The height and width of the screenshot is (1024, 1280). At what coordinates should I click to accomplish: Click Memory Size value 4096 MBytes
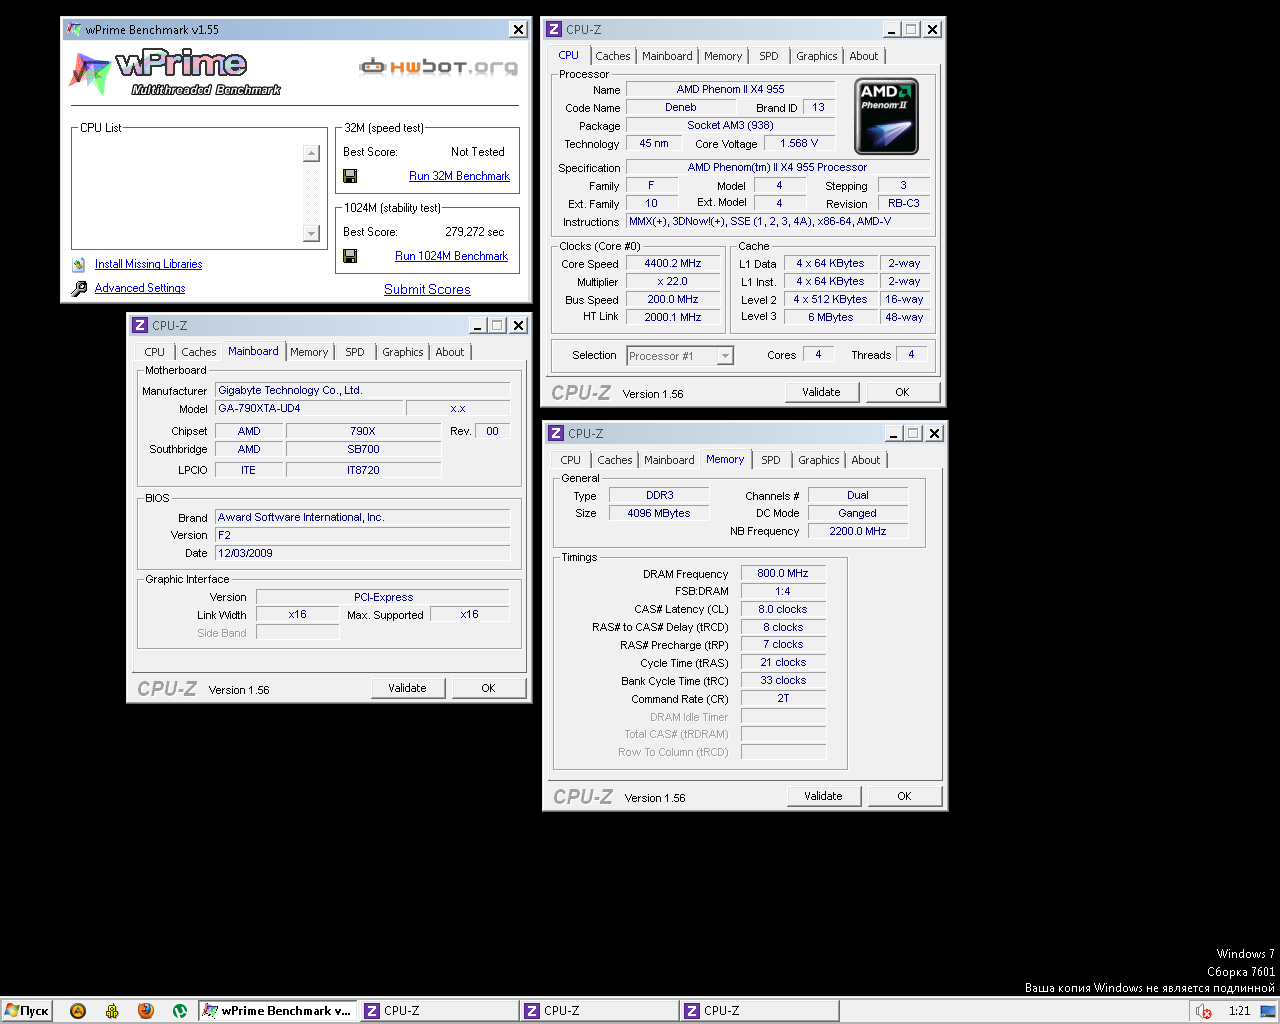(x=659, y=514)
